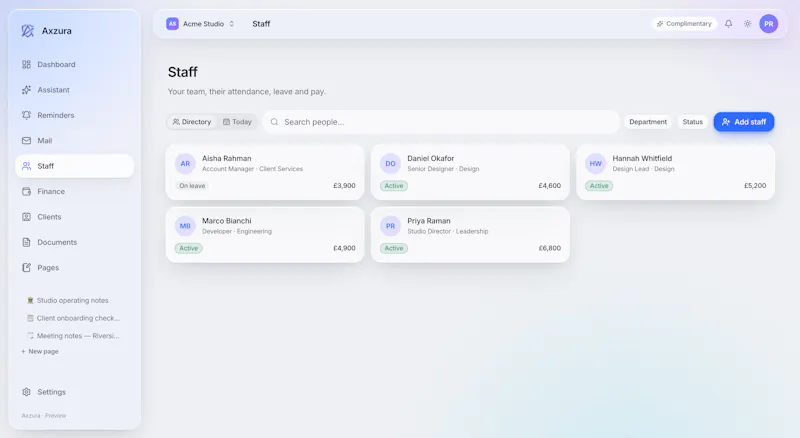
Task: Switch to the Today view toggle
Action: 237,122
